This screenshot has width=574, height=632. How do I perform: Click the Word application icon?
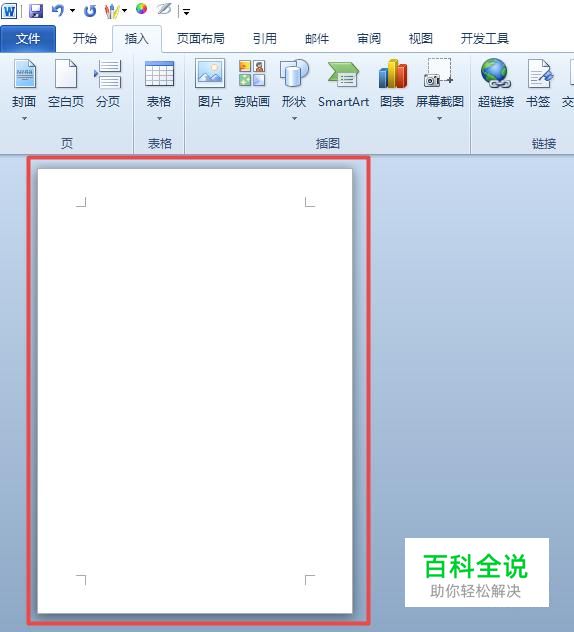coord(9,11)
